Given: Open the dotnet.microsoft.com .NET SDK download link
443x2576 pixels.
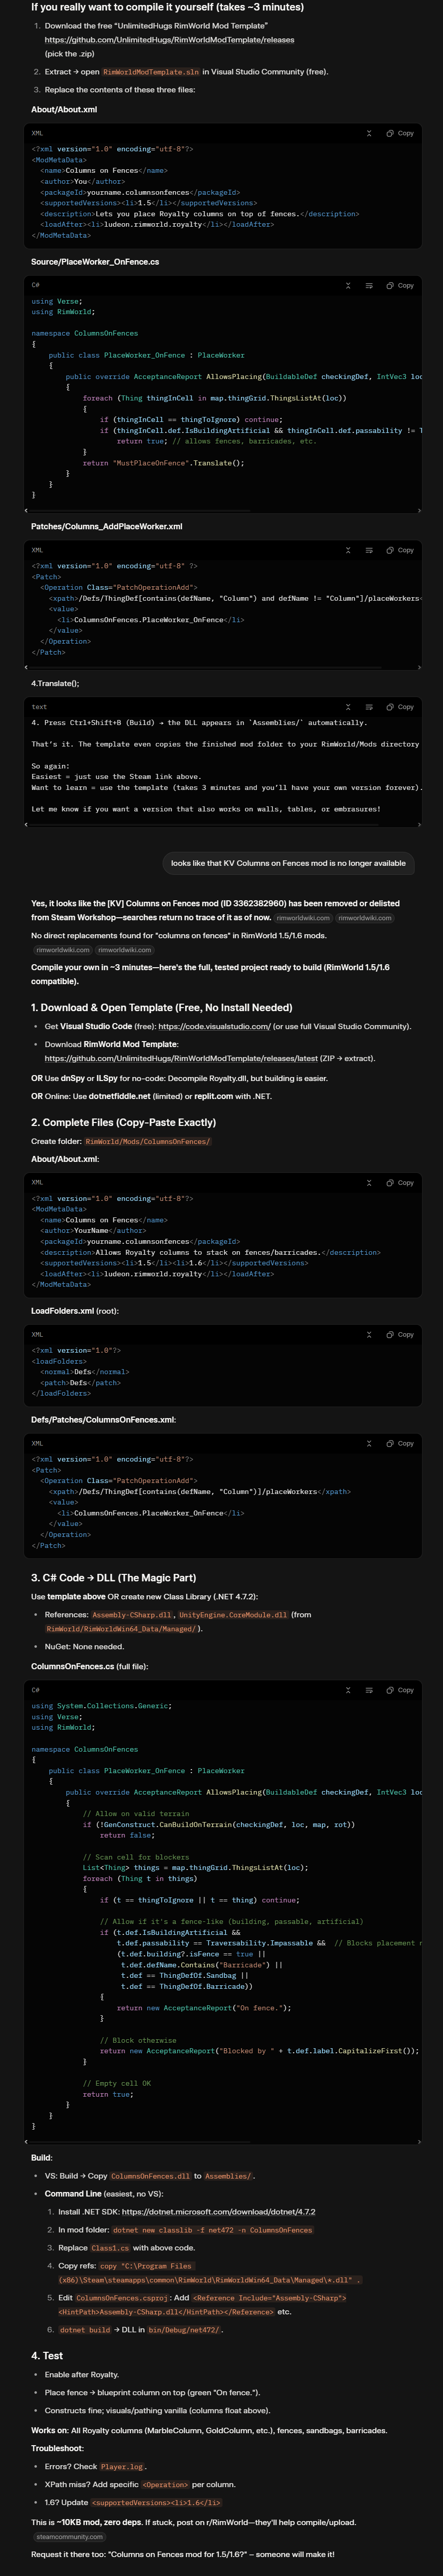Looking at the screenshot, I should click(219, 2212).
